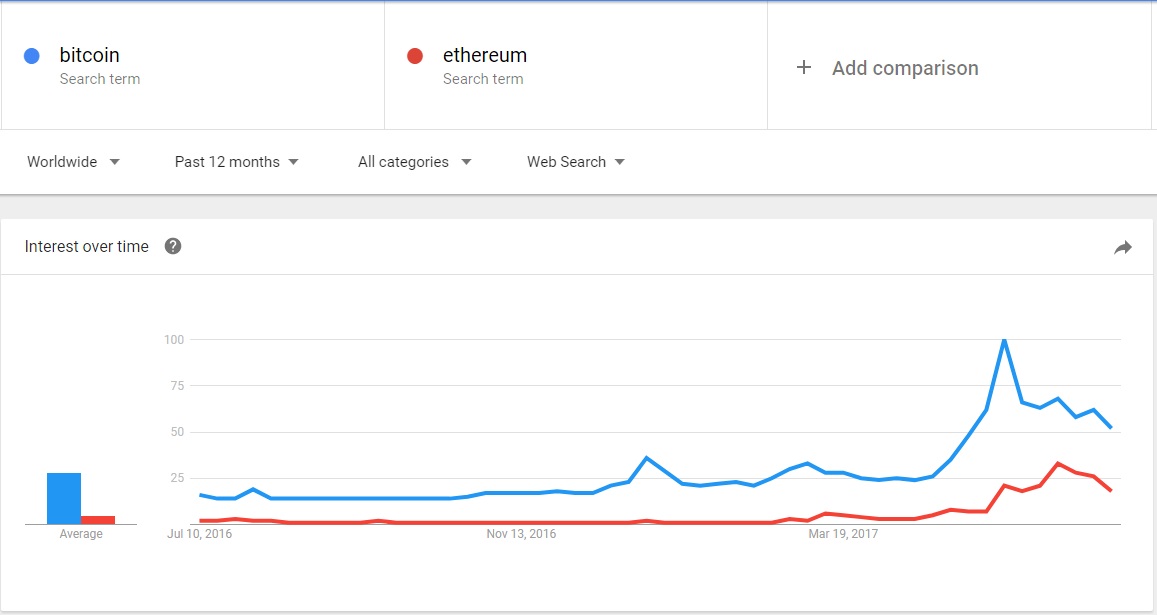Image resolution: width=1157 pixels, height=615 pixels.
Task: Click the Nov 13, 2016 axis label
Action: tap(521, 534)
